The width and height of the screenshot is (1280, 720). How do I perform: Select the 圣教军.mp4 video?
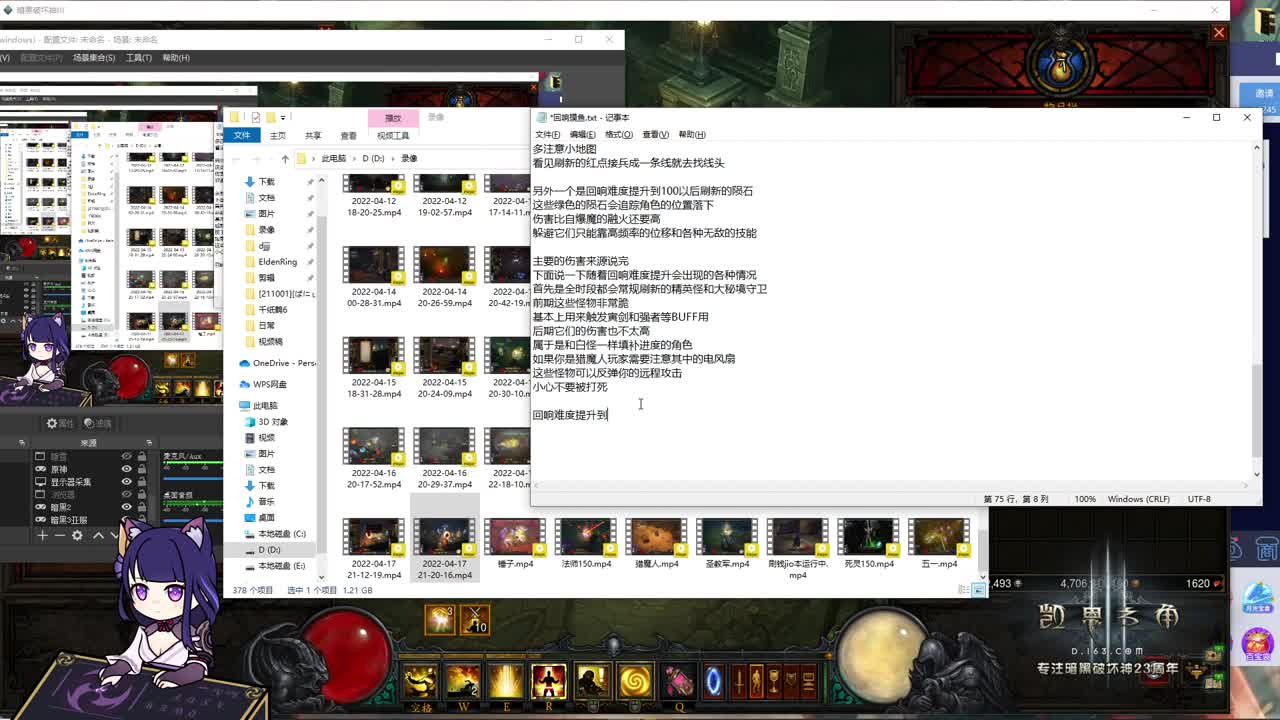click(727, 543)
